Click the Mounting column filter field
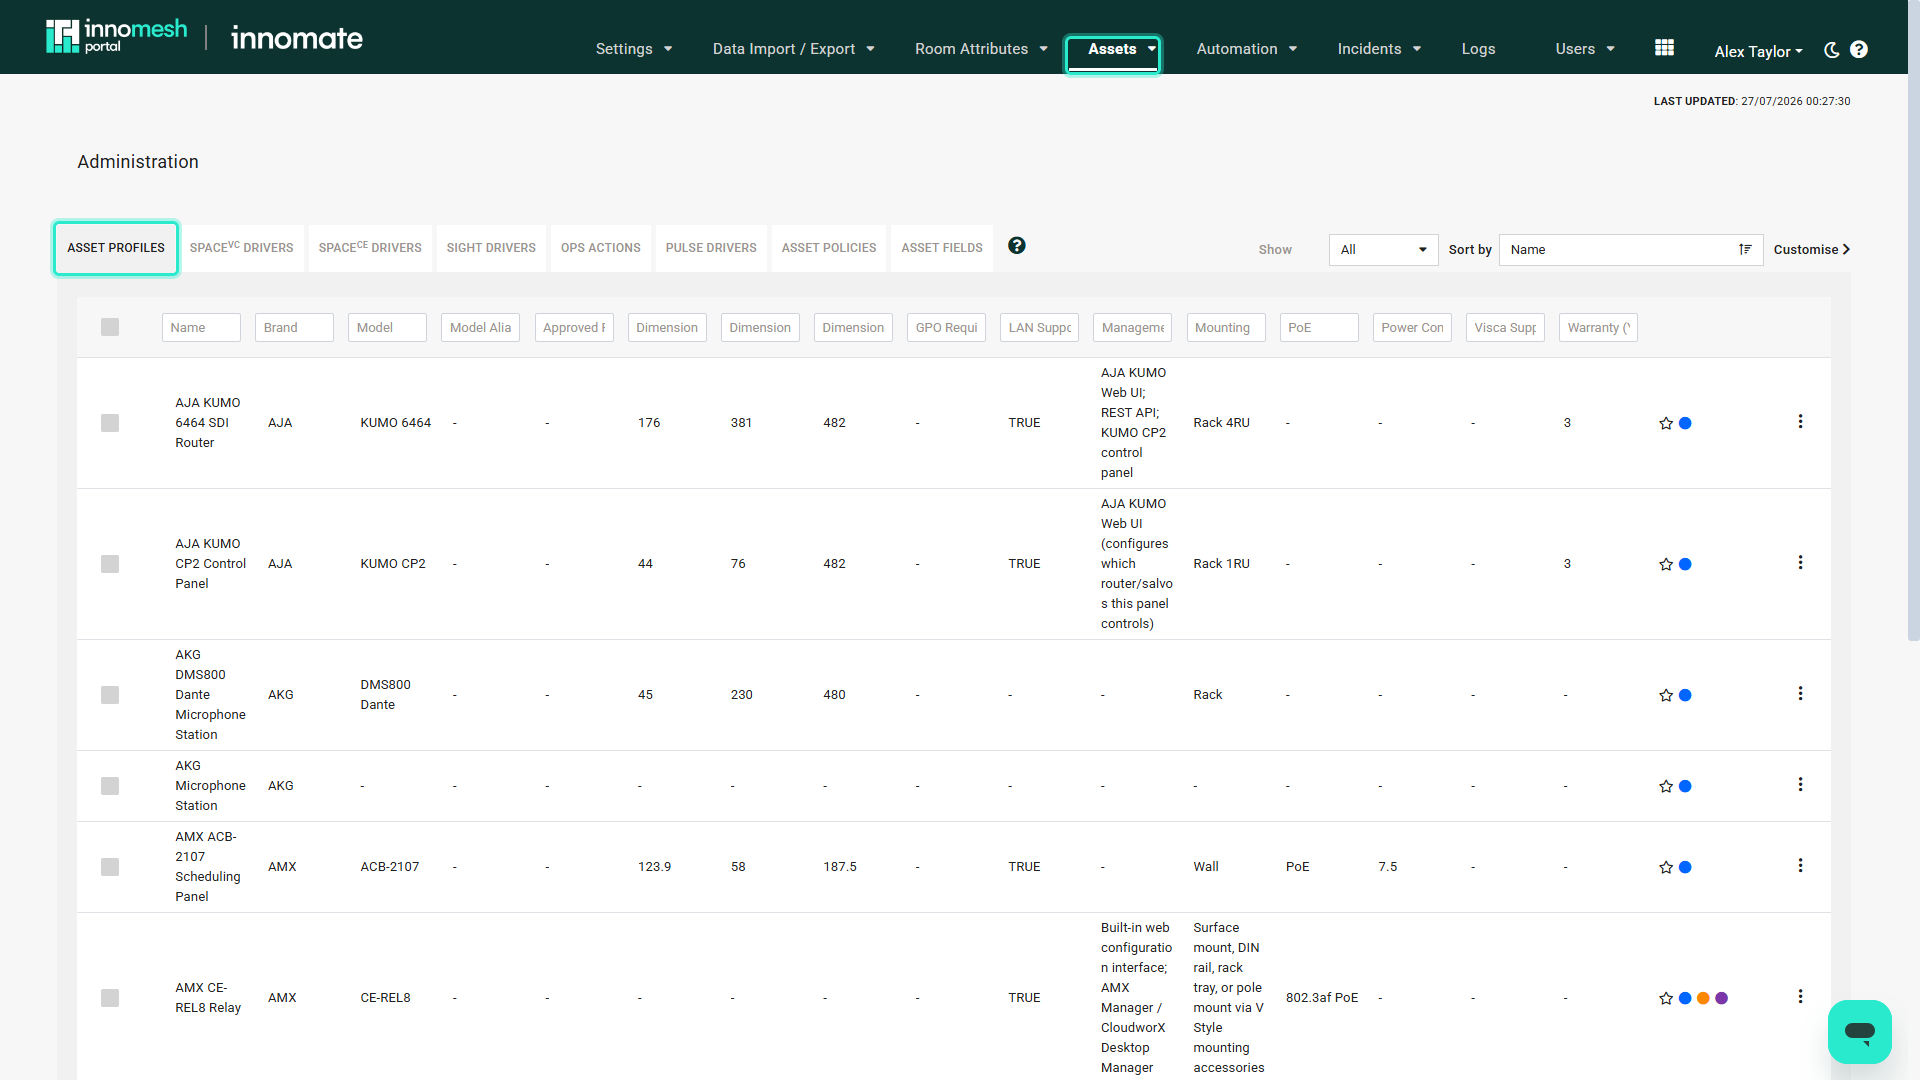Viewport: 1920px width, 1080px height. [x=1226, y=328]
